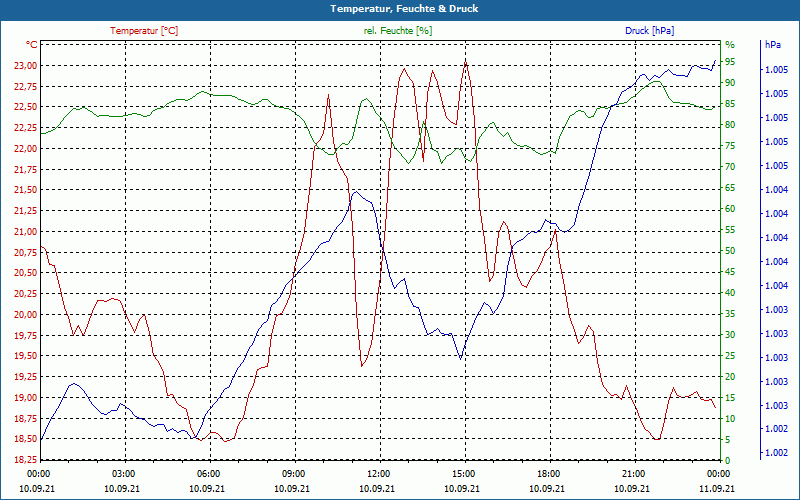The image size is (800, 500).
Task: Click the "°C" unit label on temperature axis
Action: point(31,45)
